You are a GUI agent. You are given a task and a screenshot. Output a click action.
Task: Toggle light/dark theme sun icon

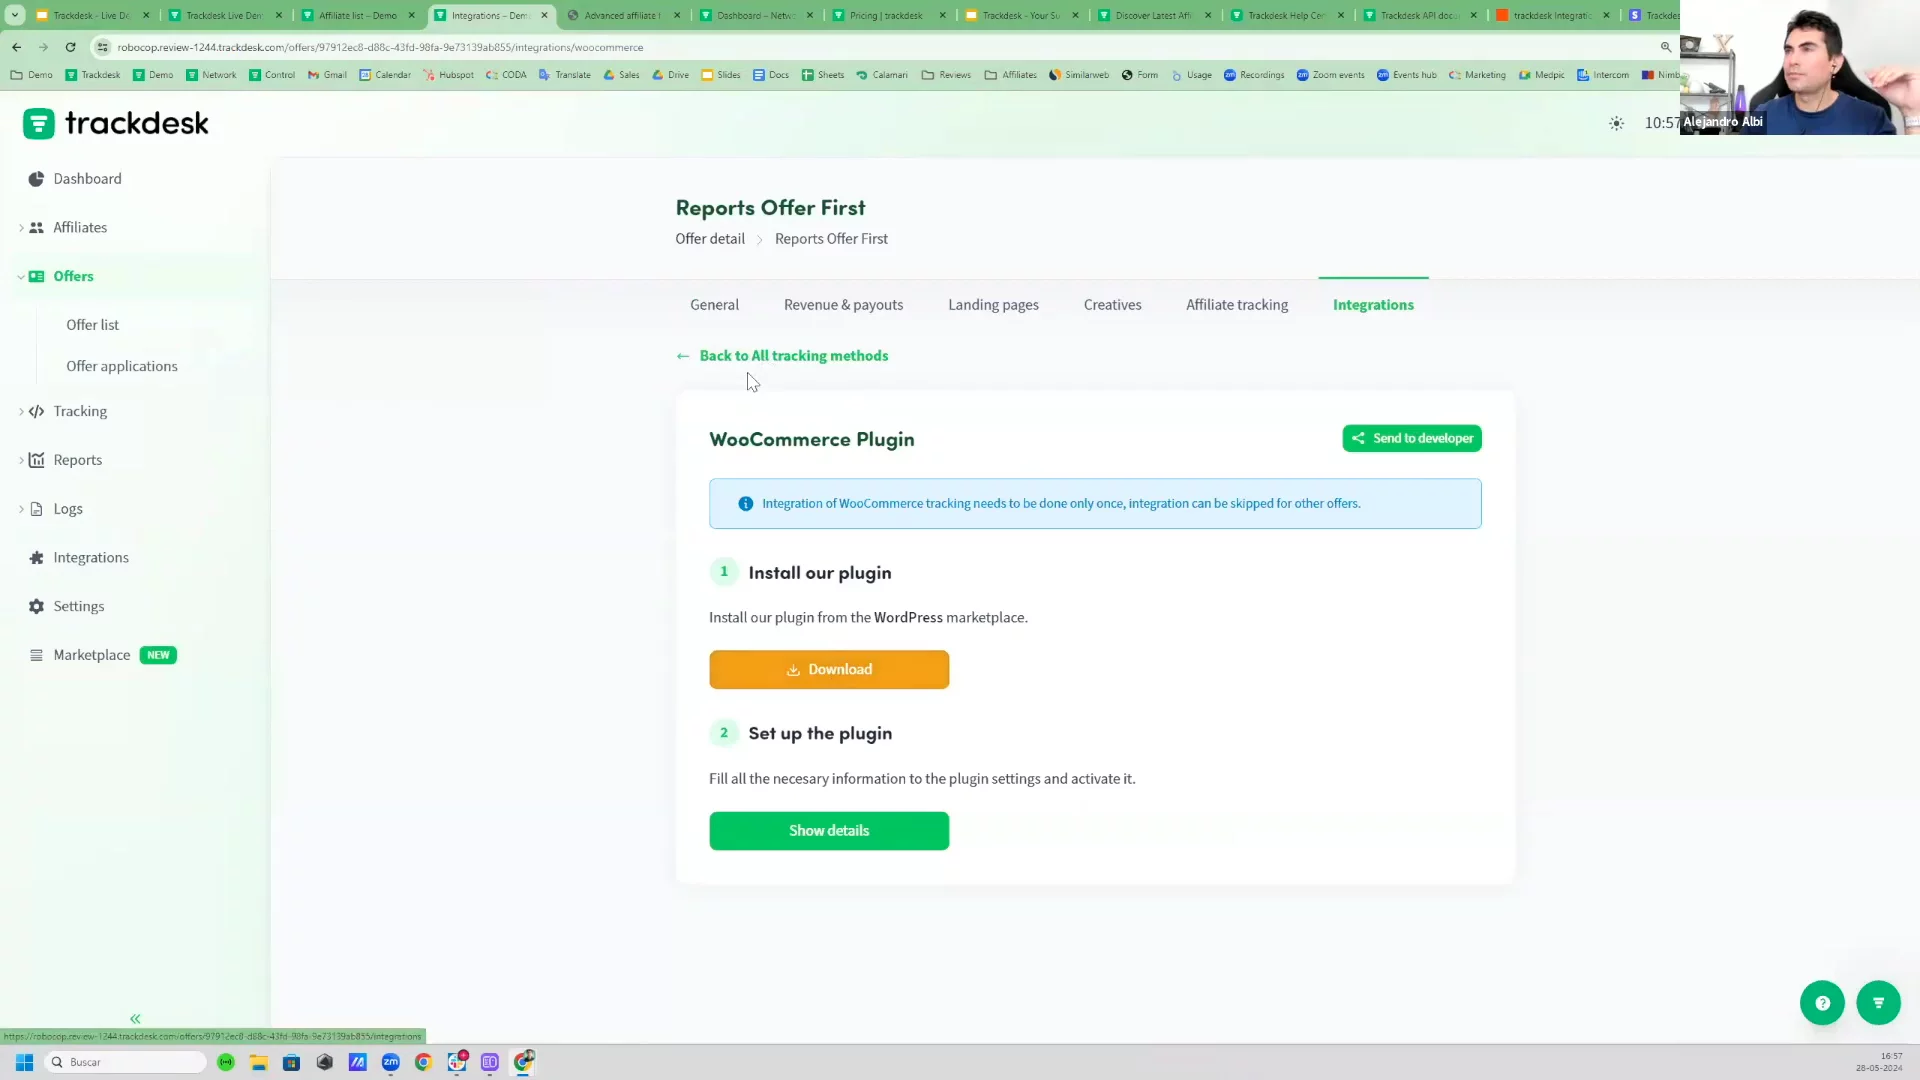1616,124
